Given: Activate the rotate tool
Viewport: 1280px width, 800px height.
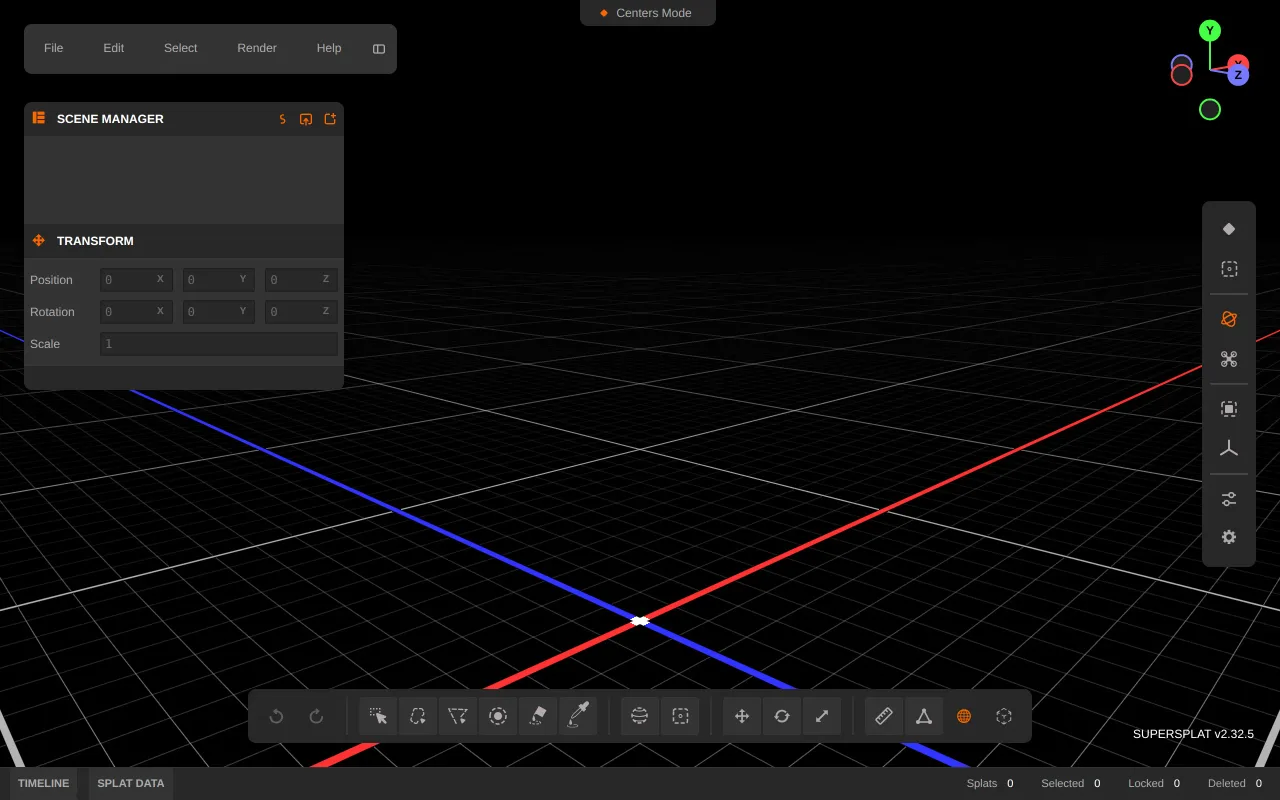Looking at the screenshot, I should tap(782, 716).
